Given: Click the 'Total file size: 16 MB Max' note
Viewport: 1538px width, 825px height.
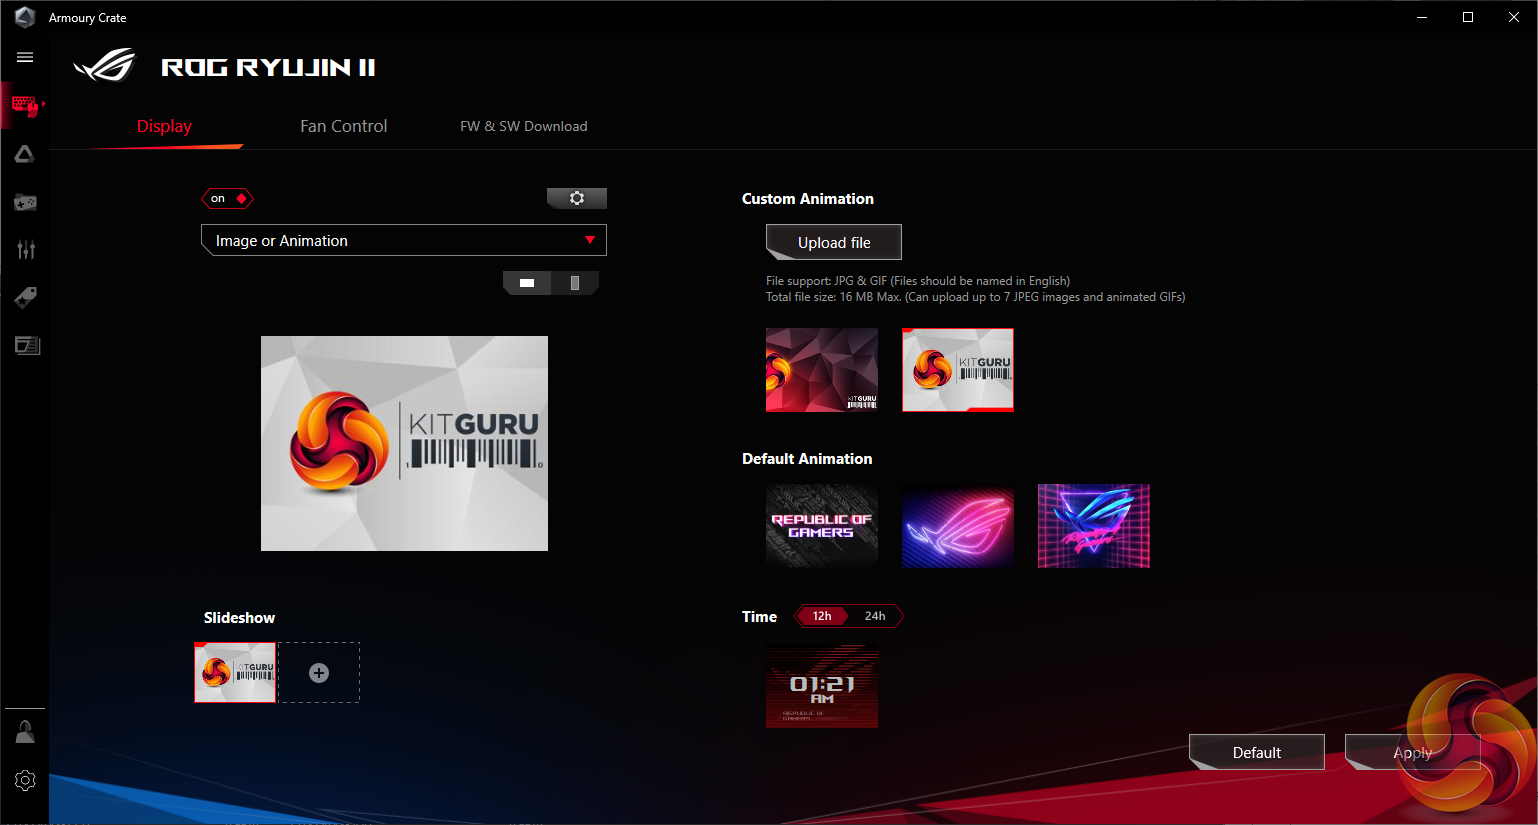Looking at the screenshot, I should tap(976, 297).
